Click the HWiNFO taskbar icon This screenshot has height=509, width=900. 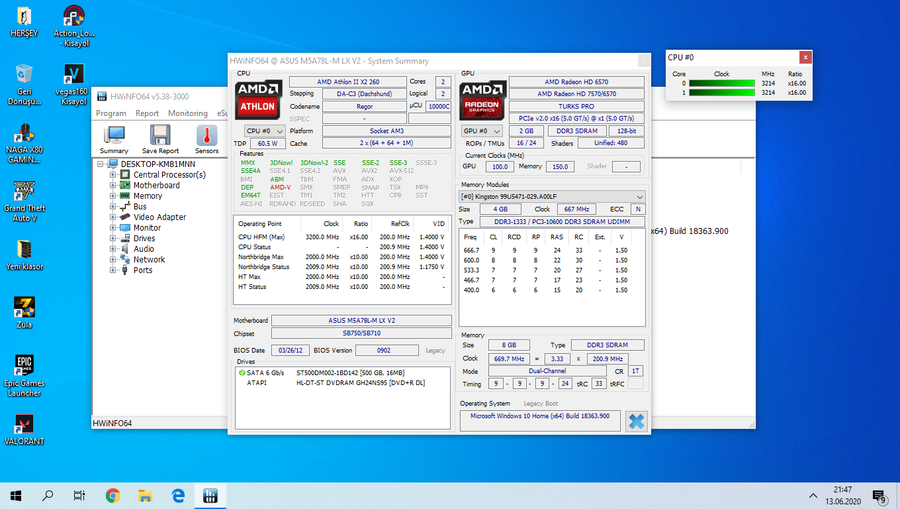coord(210,495)
